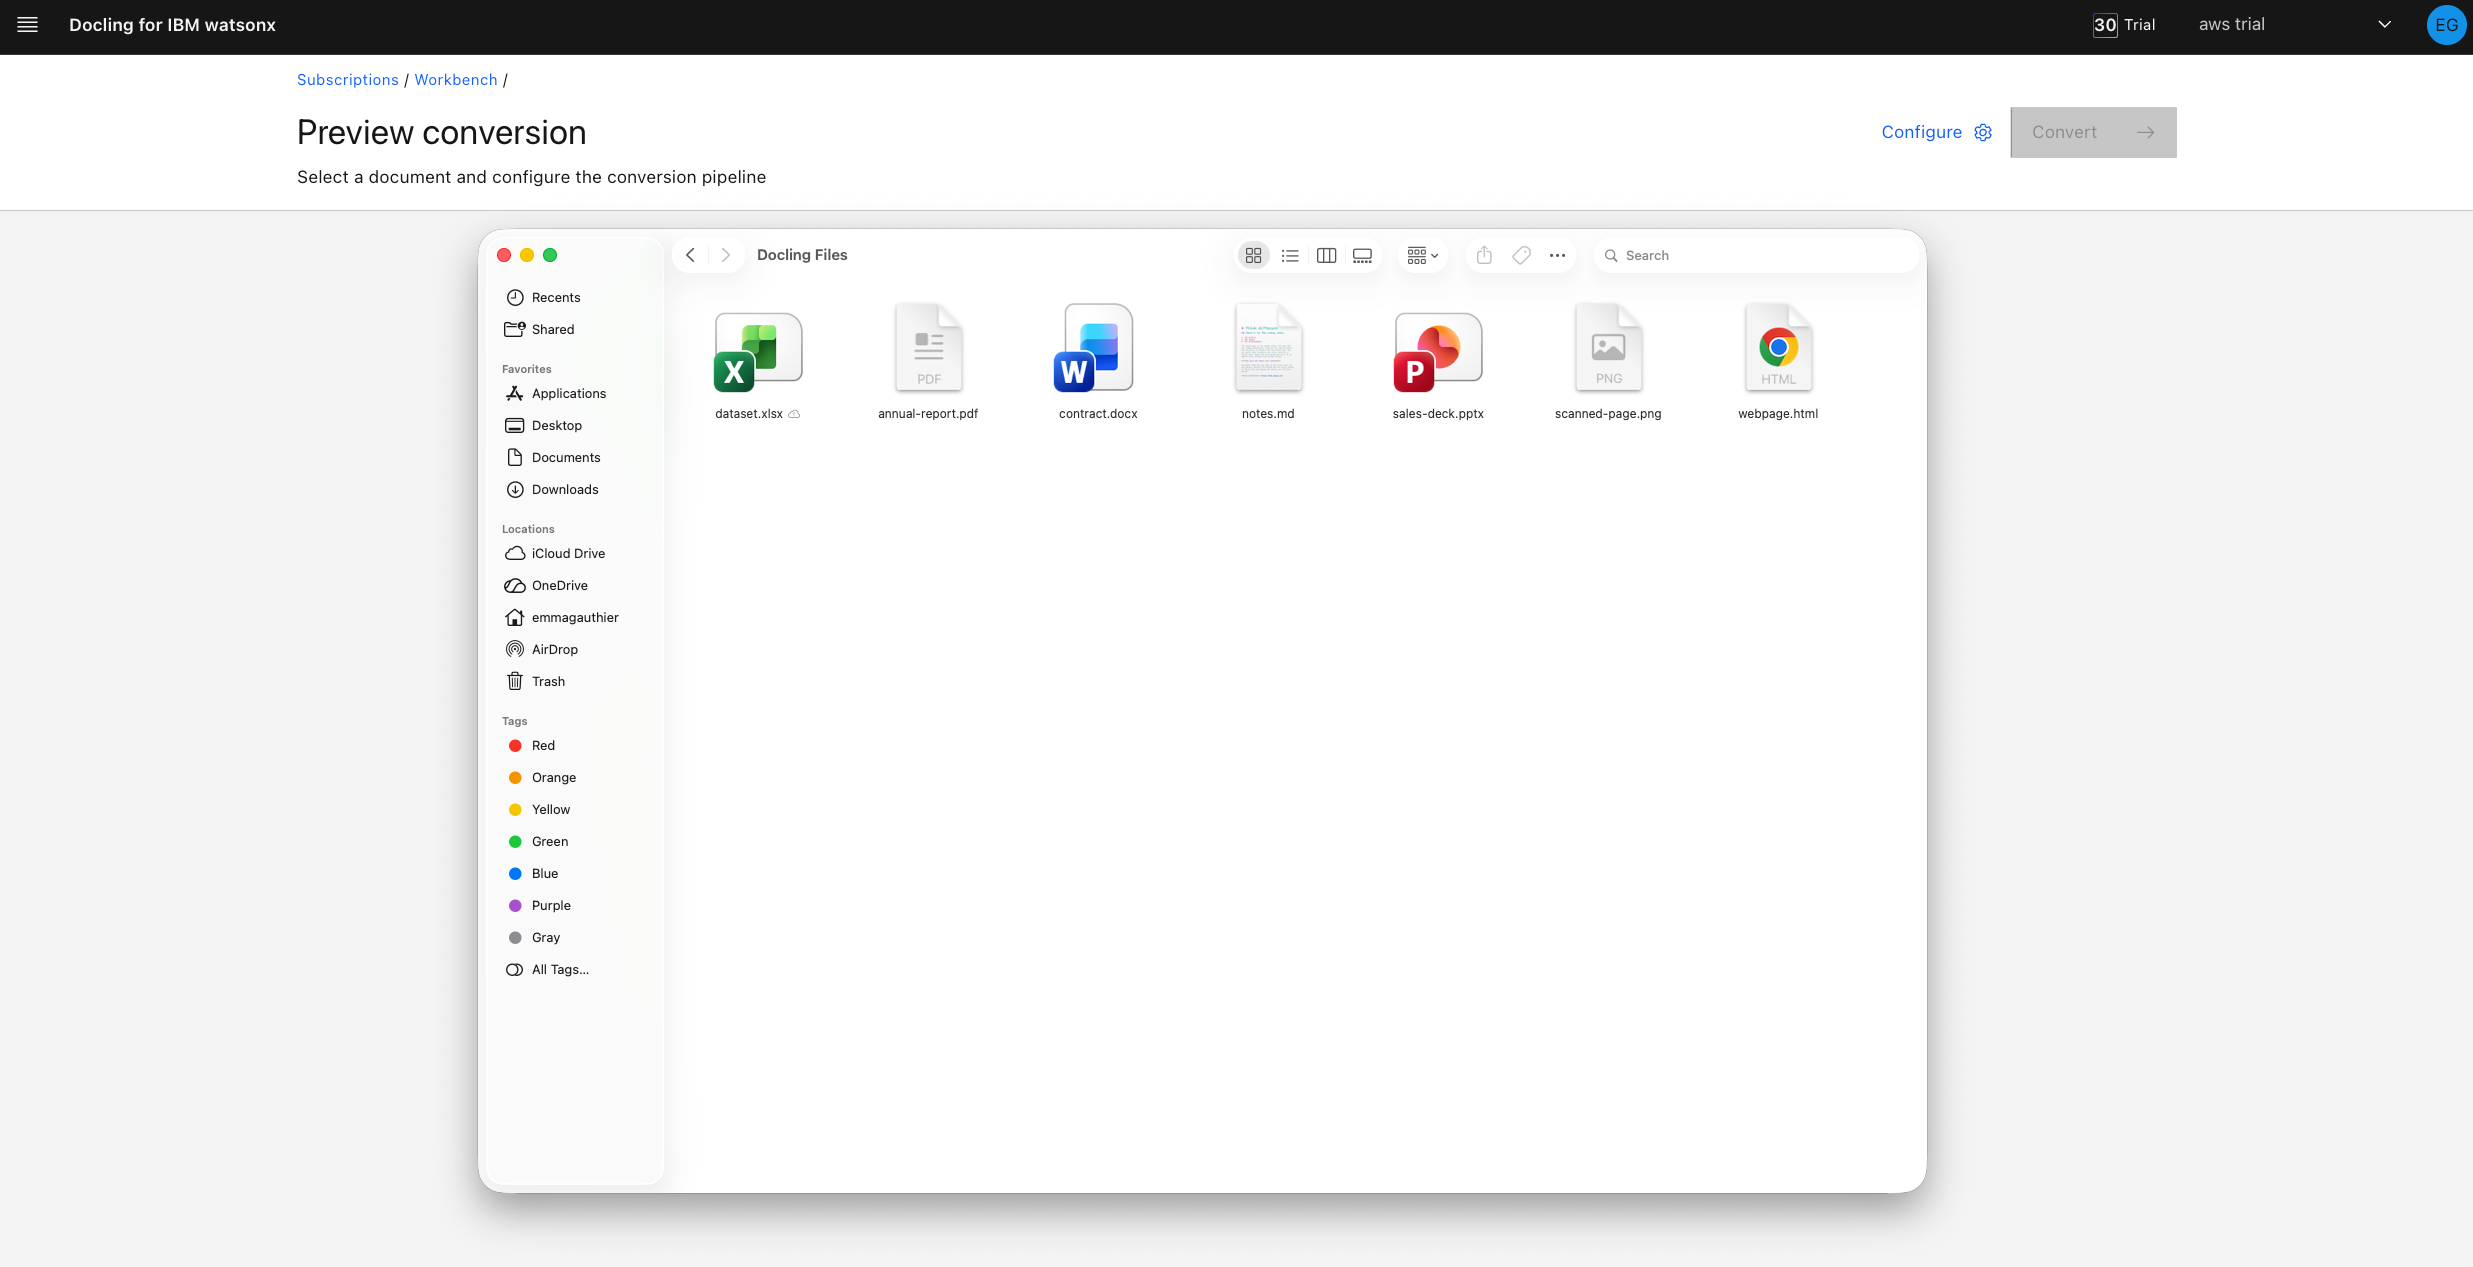Select the webpage.html file icon
The width and height of the screenshot is (2473, 1267).
[1778, 347]
